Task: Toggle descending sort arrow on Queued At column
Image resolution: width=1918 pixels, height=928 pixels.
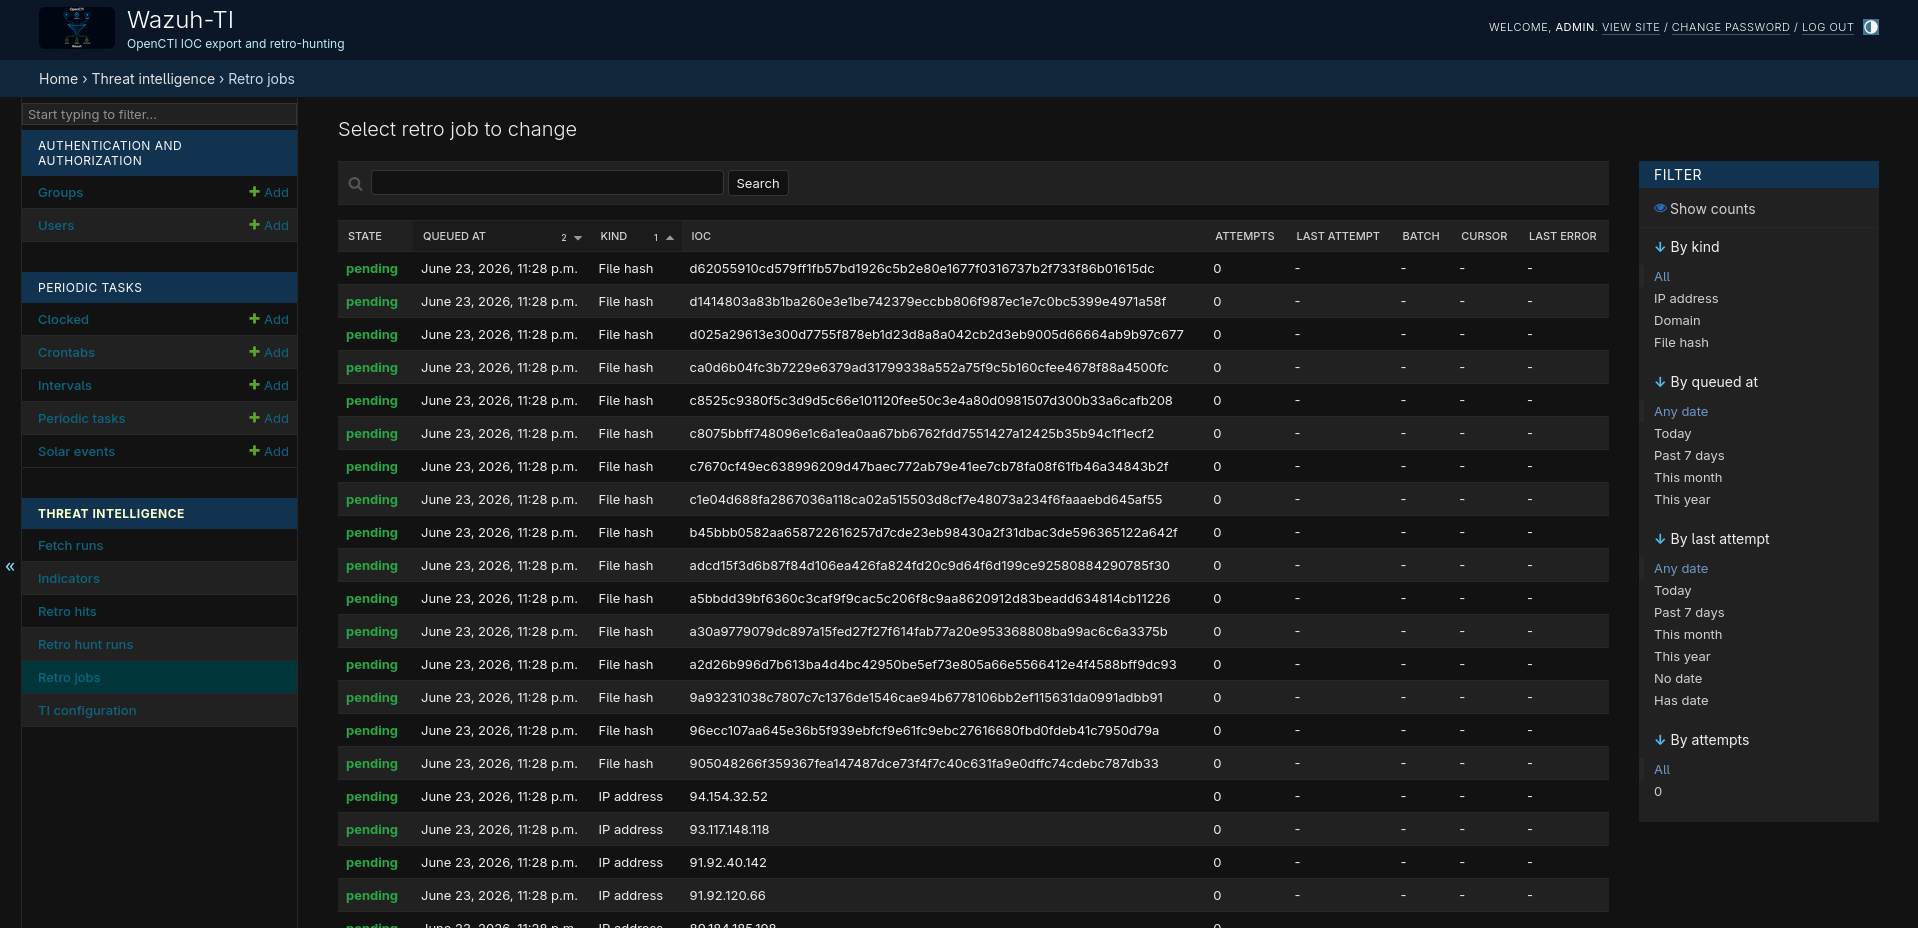Action: (578, 238)
